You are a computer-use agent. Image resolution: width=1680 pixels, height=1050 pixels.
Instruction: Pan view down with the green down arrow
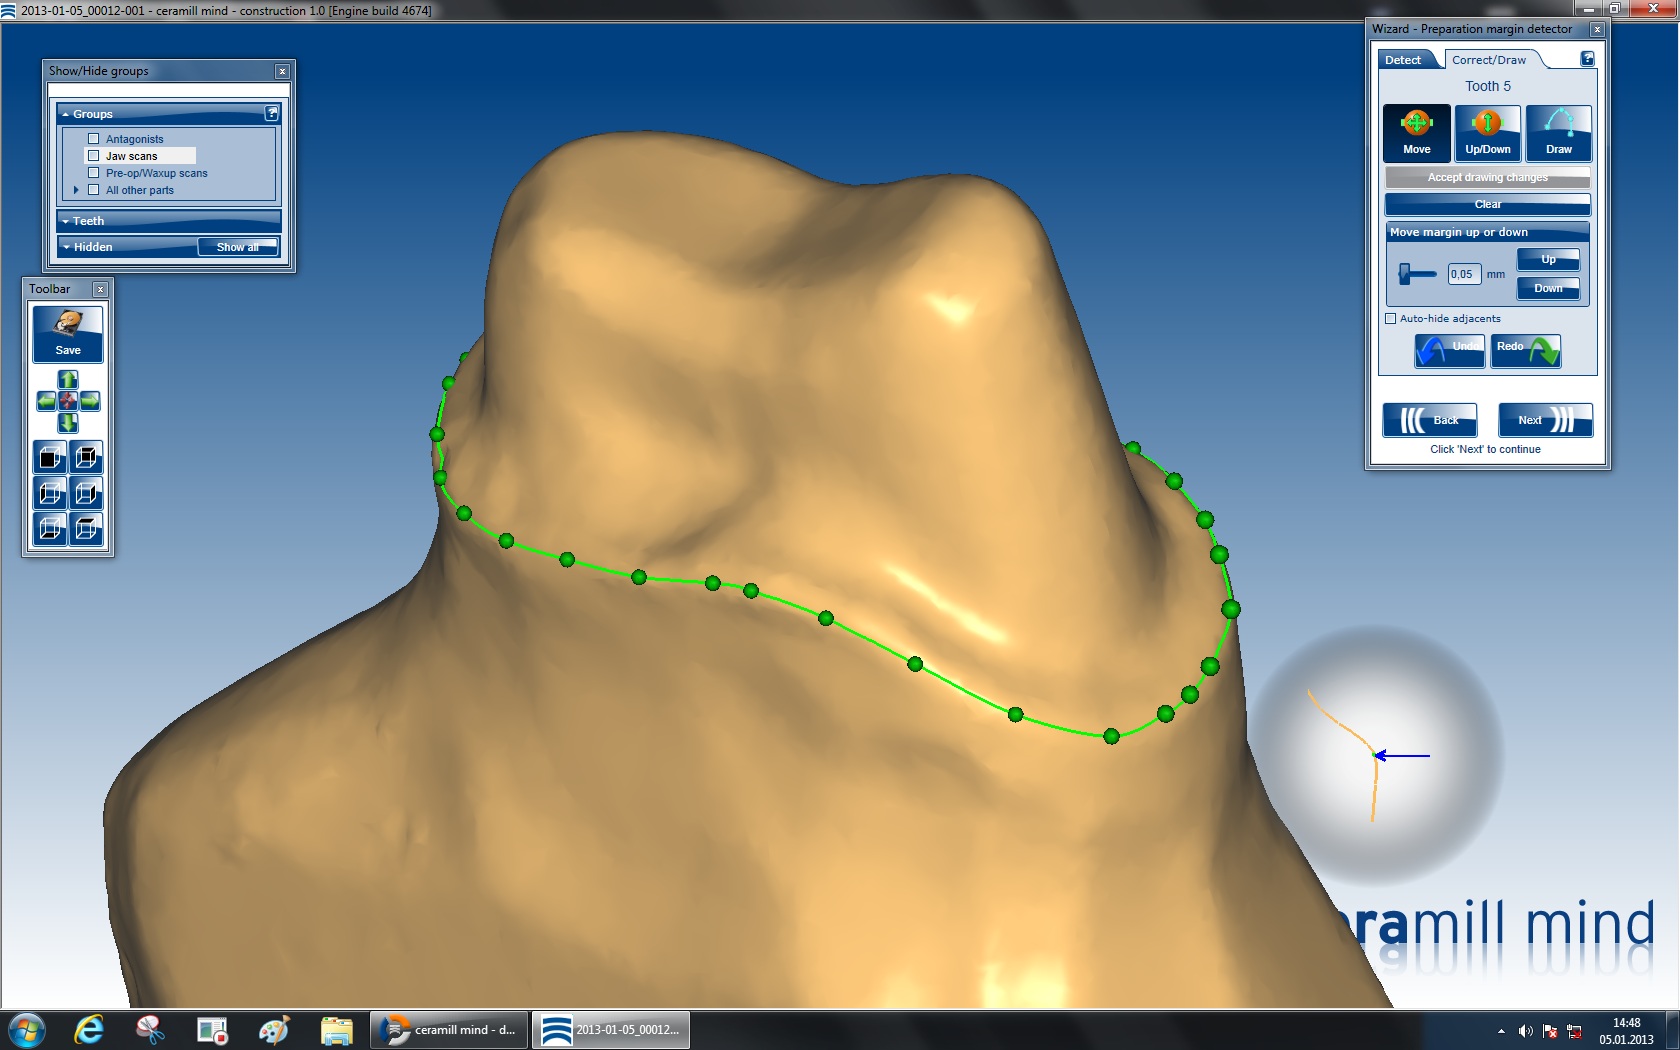[68, 422]
